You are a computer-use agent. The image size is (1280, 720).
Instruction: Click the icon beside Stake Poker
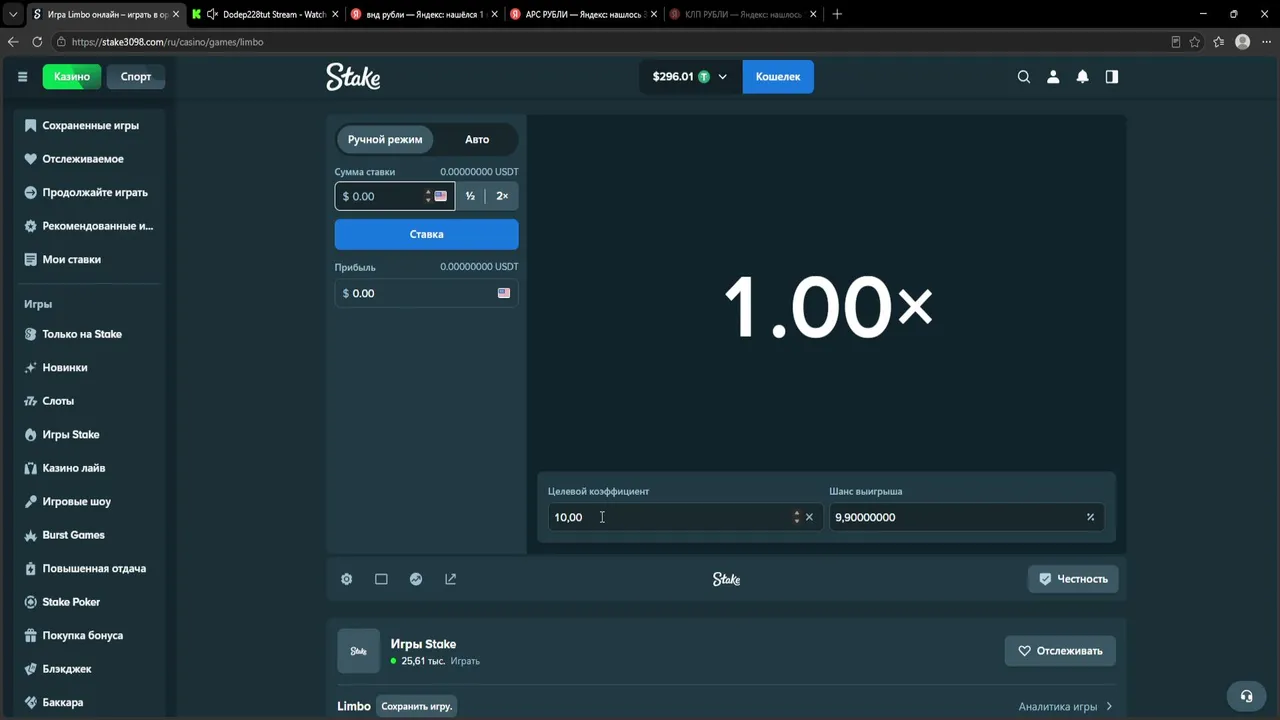[x=30, y=602]
